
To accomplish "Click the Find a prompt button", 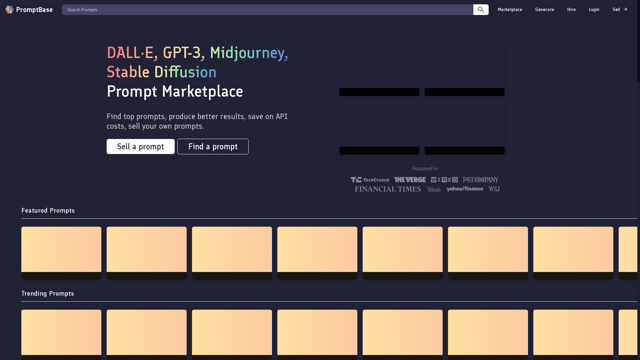I will (x=213, y=147).
